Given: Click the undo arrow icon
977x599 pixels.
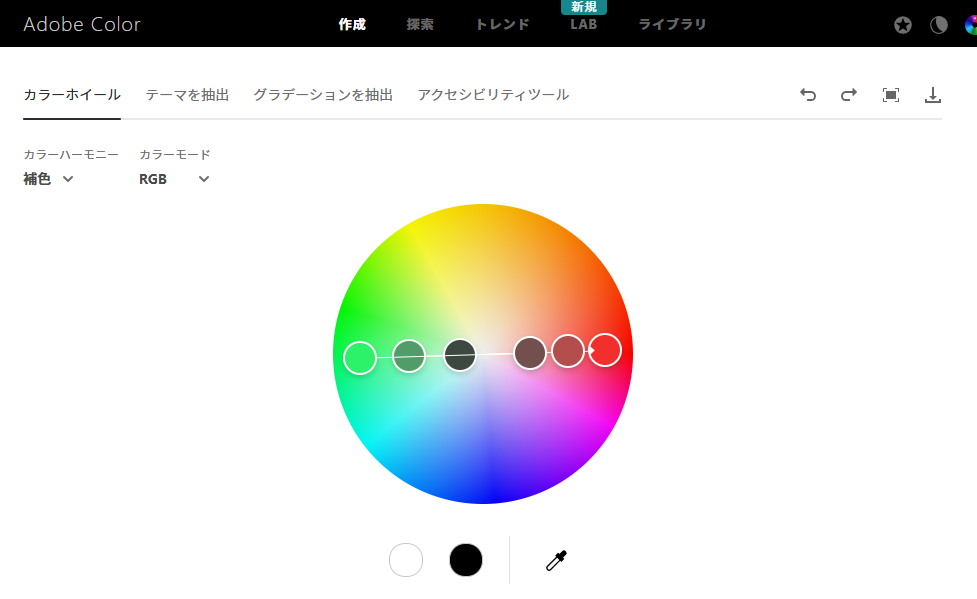Looking at the screenshot, I should tap(808, 95).
